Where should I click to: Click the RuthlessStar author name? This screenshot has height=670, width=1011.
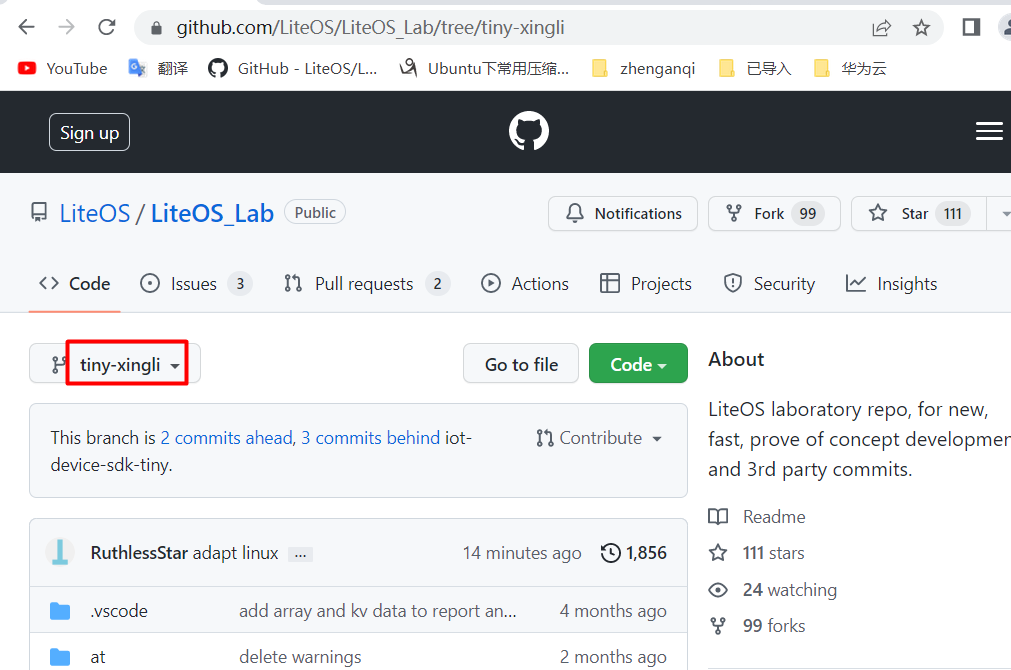point(139,553)
